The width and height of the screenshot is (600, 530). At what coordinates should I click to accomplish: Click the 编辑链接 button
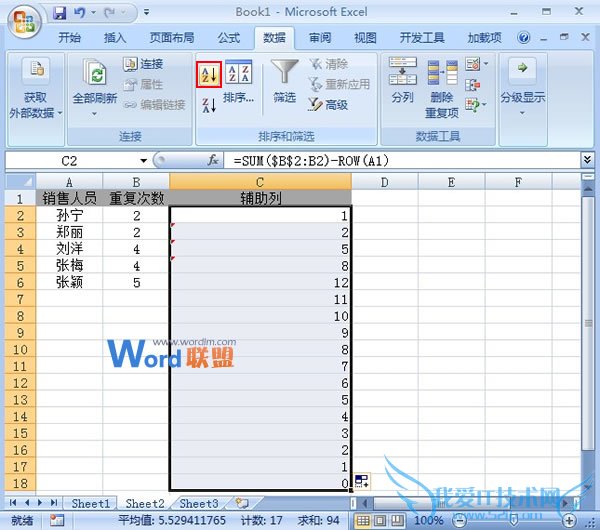tap(154, 104)
